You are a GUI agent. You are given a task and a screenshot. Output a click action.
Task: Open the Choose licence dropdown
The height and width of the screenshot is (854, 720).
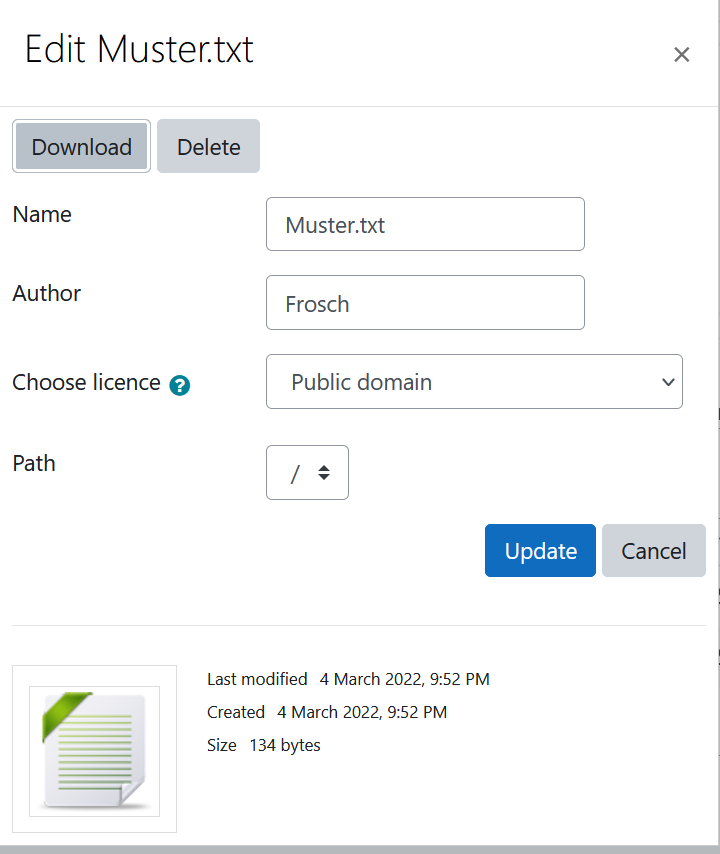[474, 382]
